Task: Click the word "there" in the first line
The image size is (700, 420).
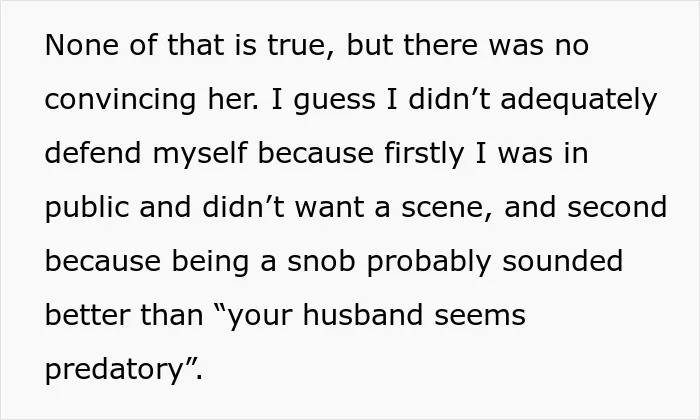Action: tap(441, 45)
